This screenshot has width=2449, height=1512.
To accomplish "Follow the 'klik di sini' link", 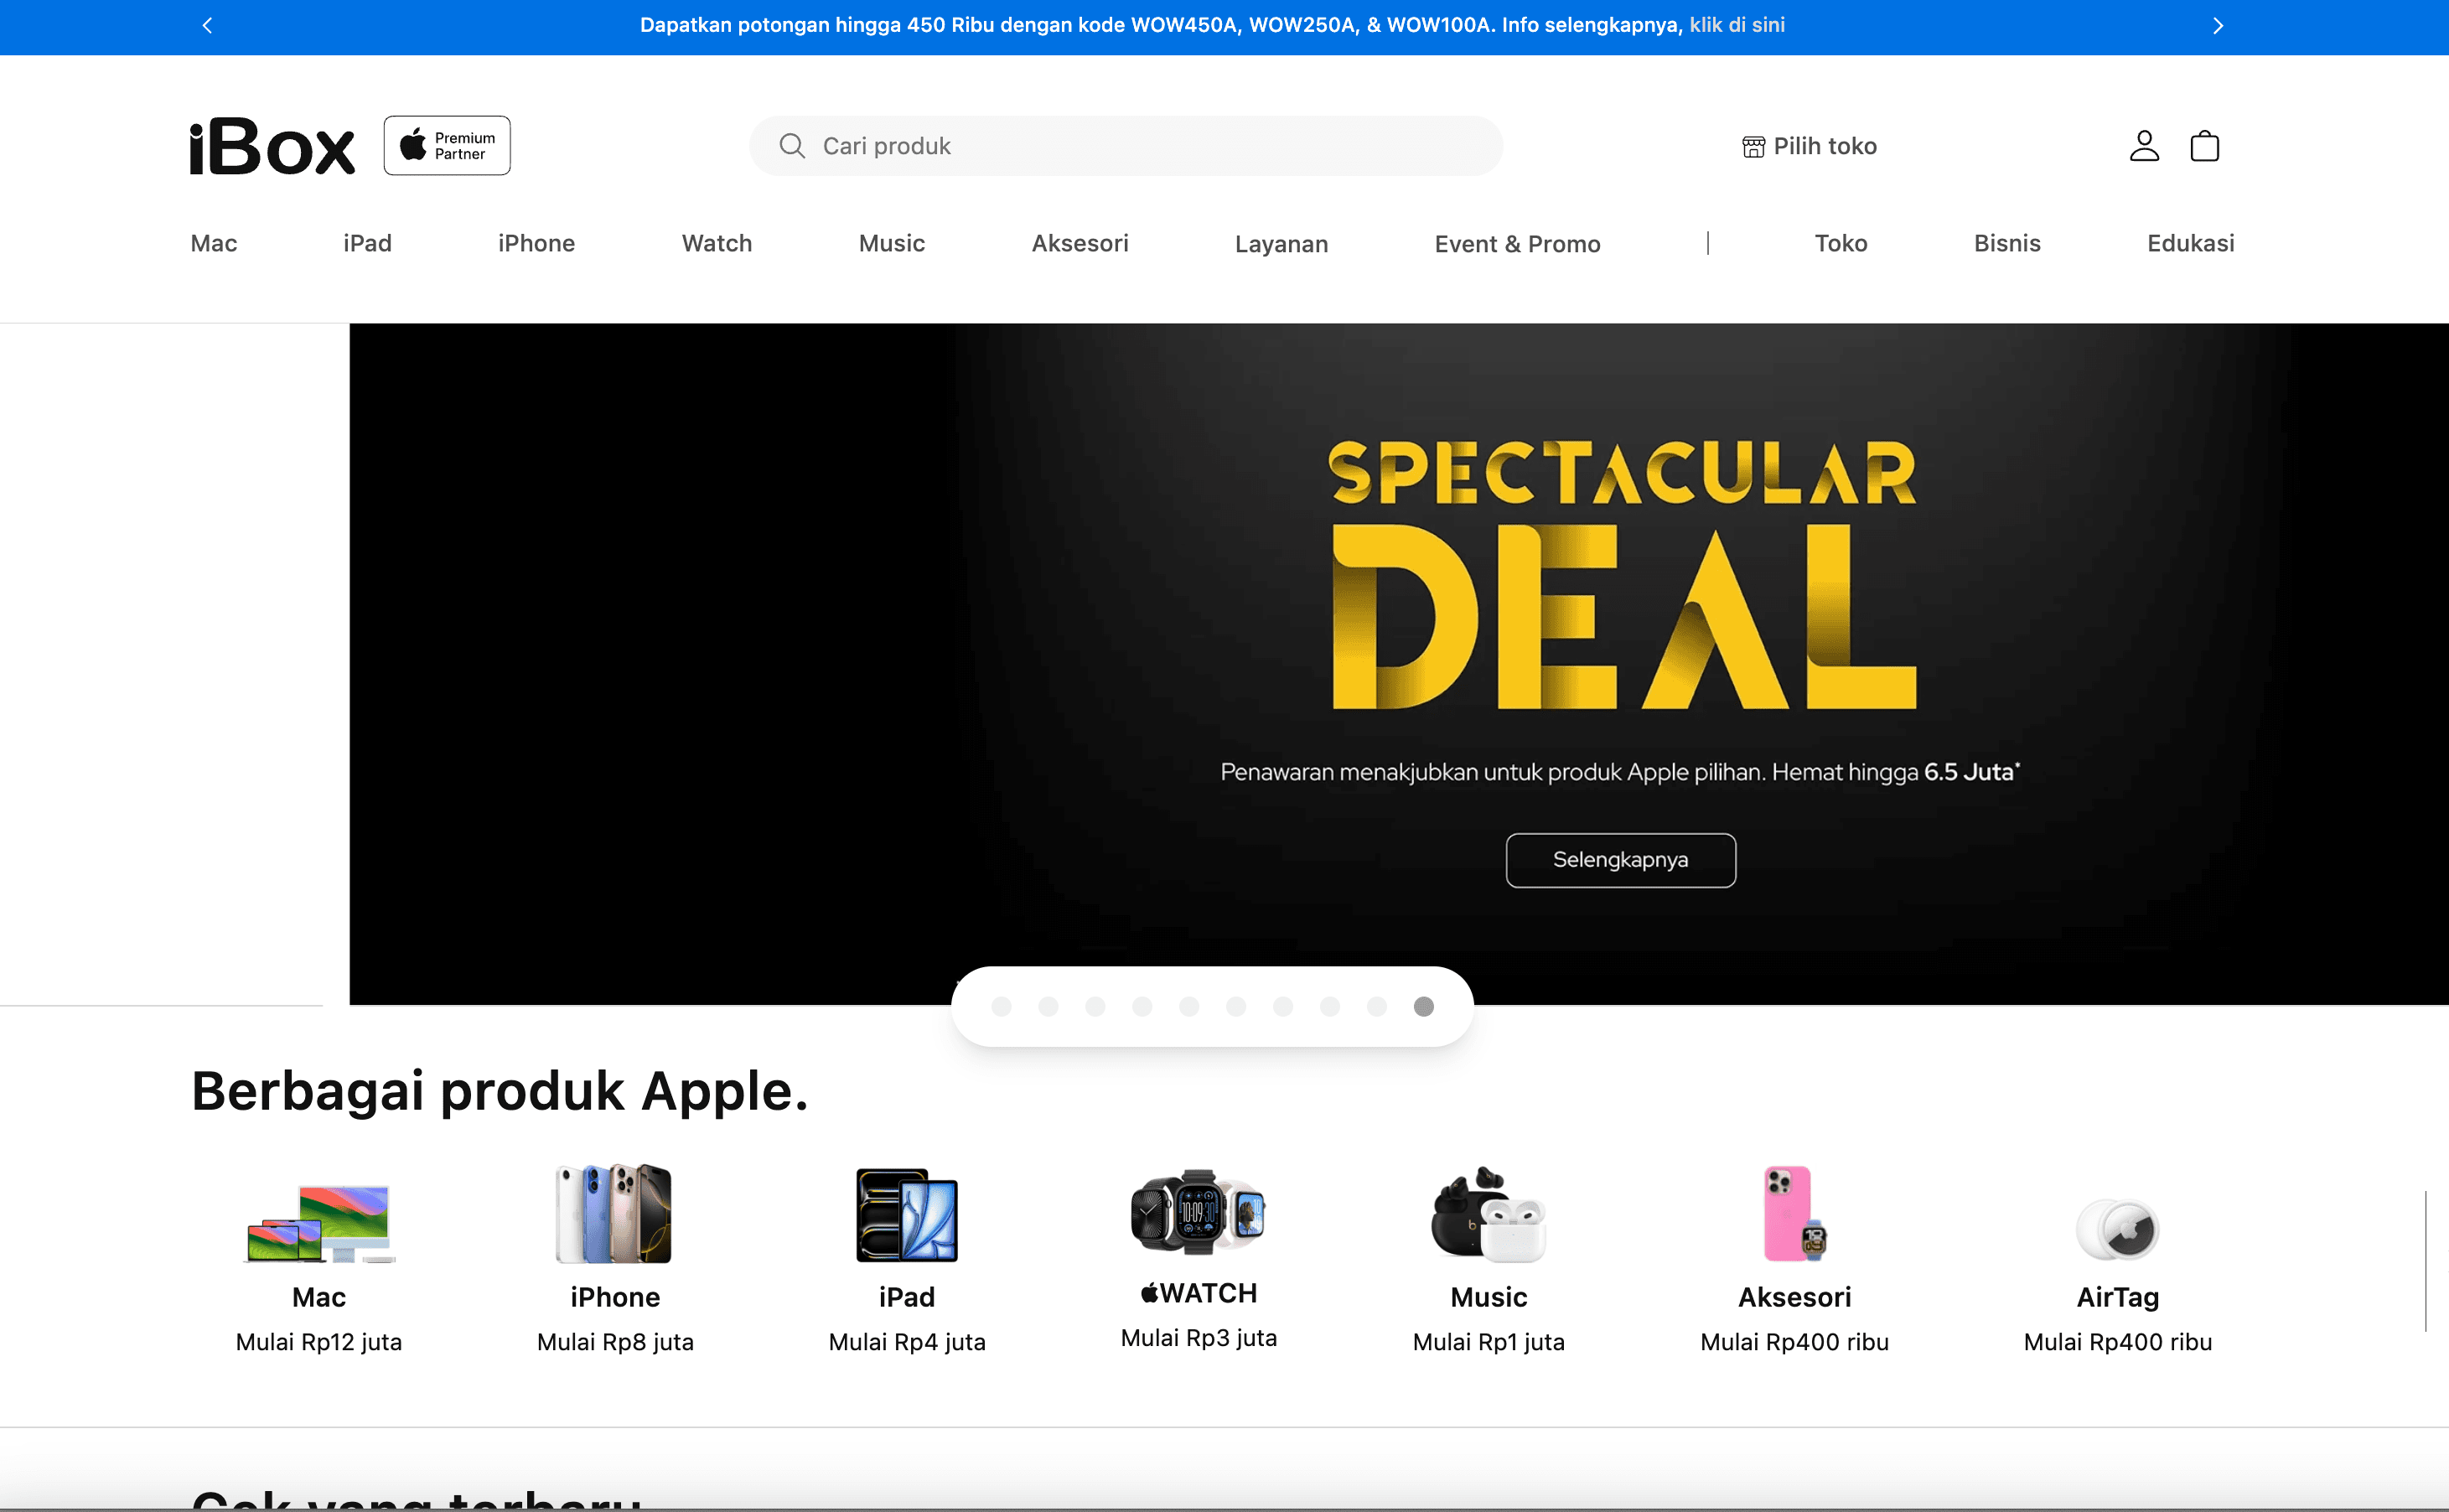I will click(x=1737, y=25).
